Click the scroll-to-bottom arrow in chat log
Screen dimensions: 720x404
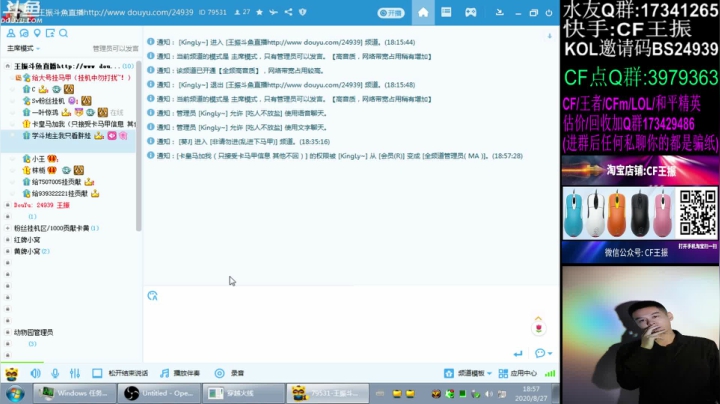549,36
